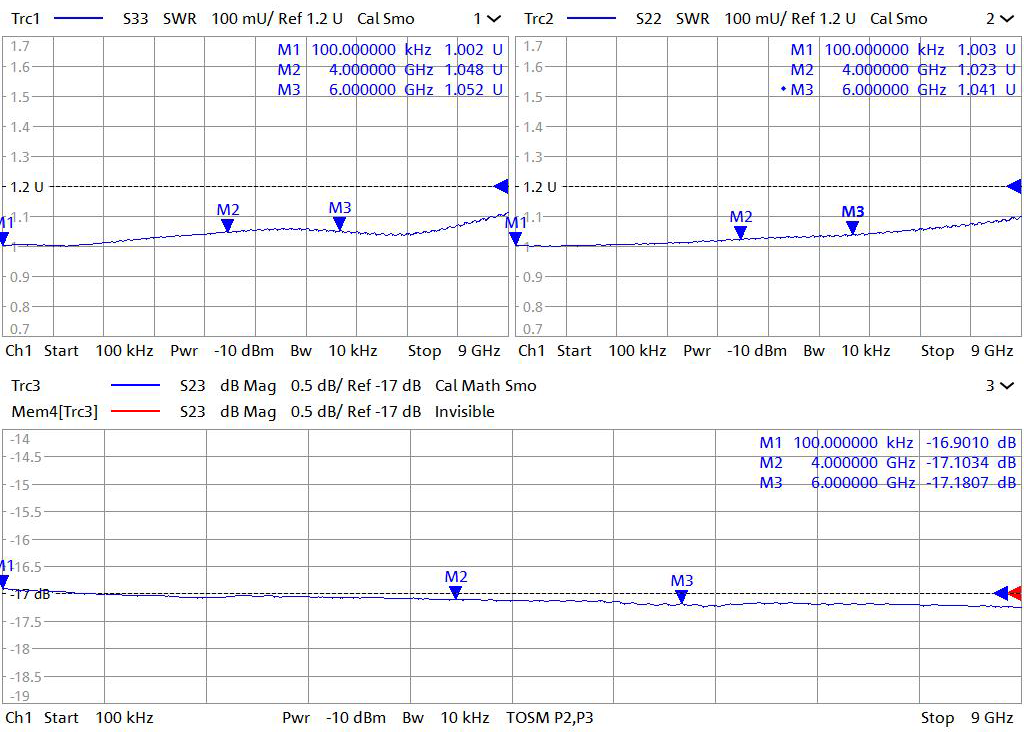1024x732 pixels.
Task: Select marker M3 triangle on the S23 trace
Action: coord(681,596)
